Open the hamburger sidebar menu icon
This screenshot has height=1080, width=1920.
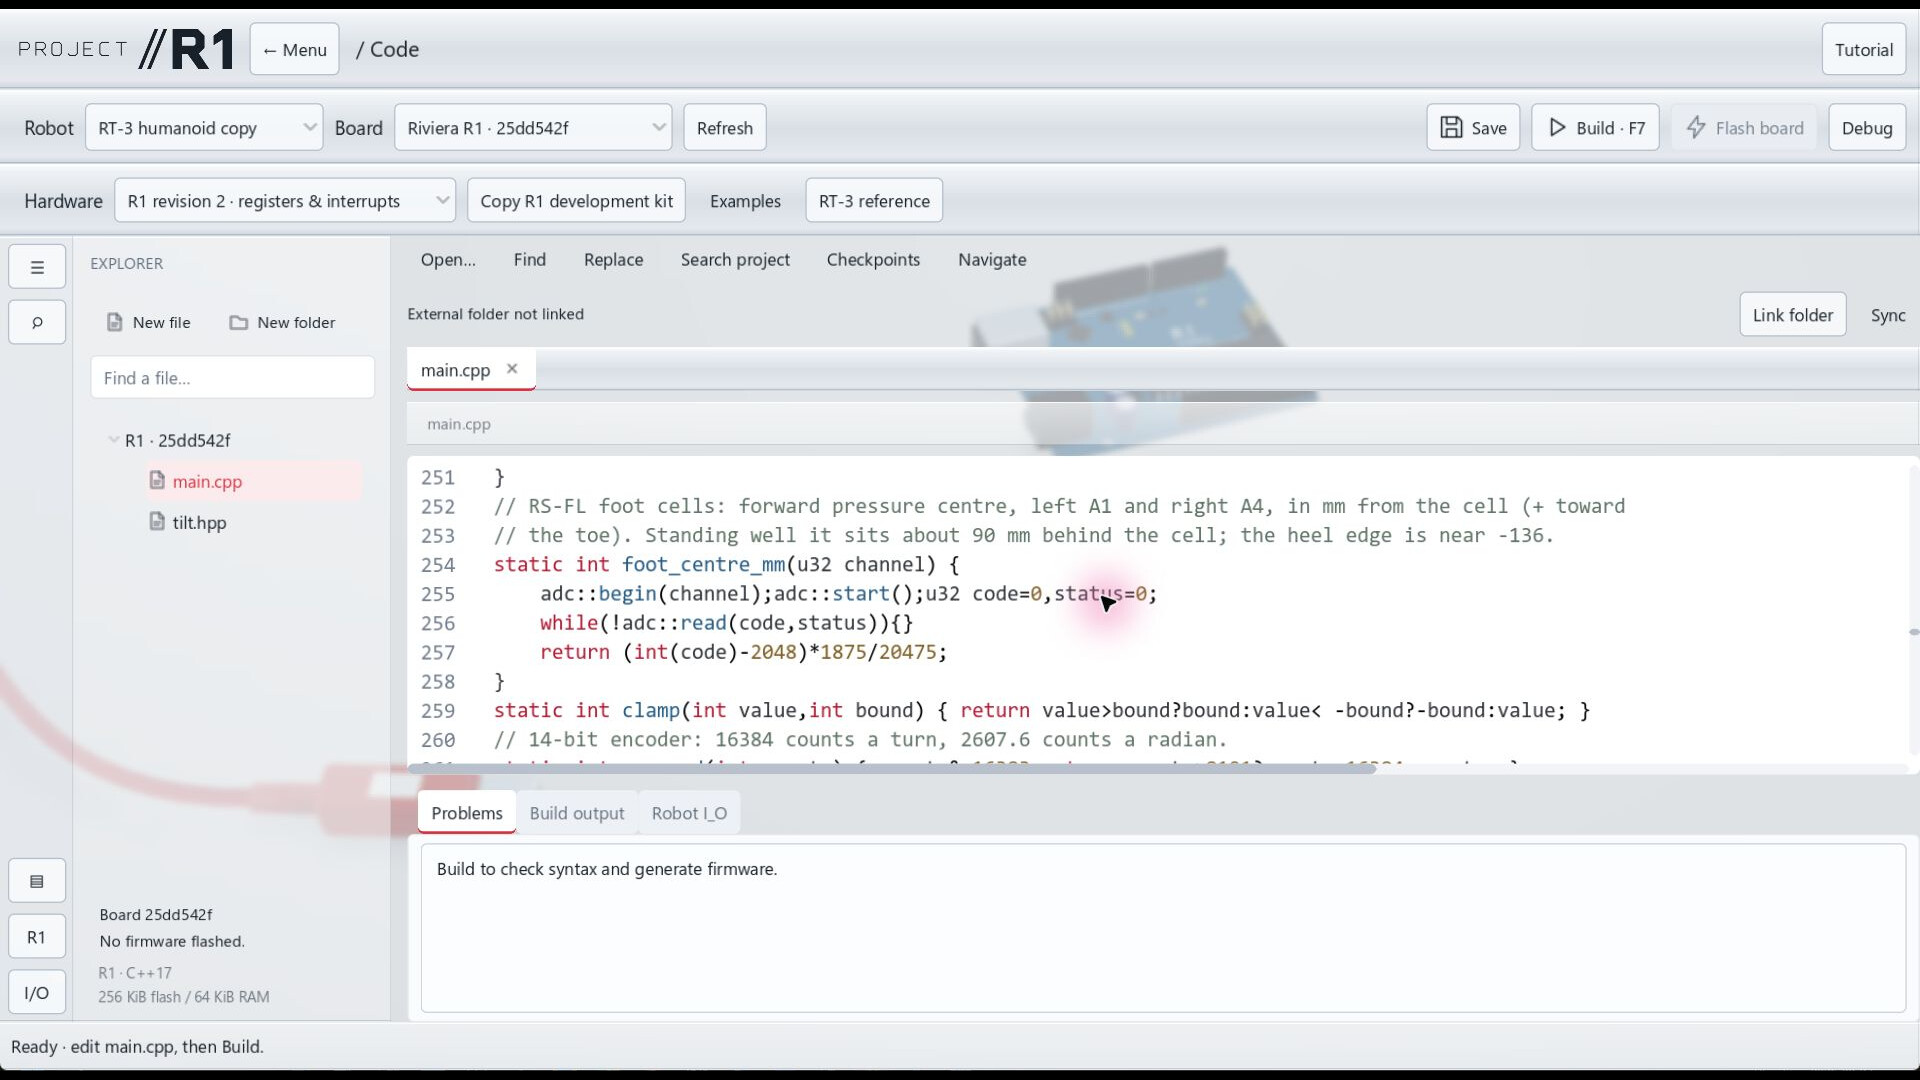point(37,267)
